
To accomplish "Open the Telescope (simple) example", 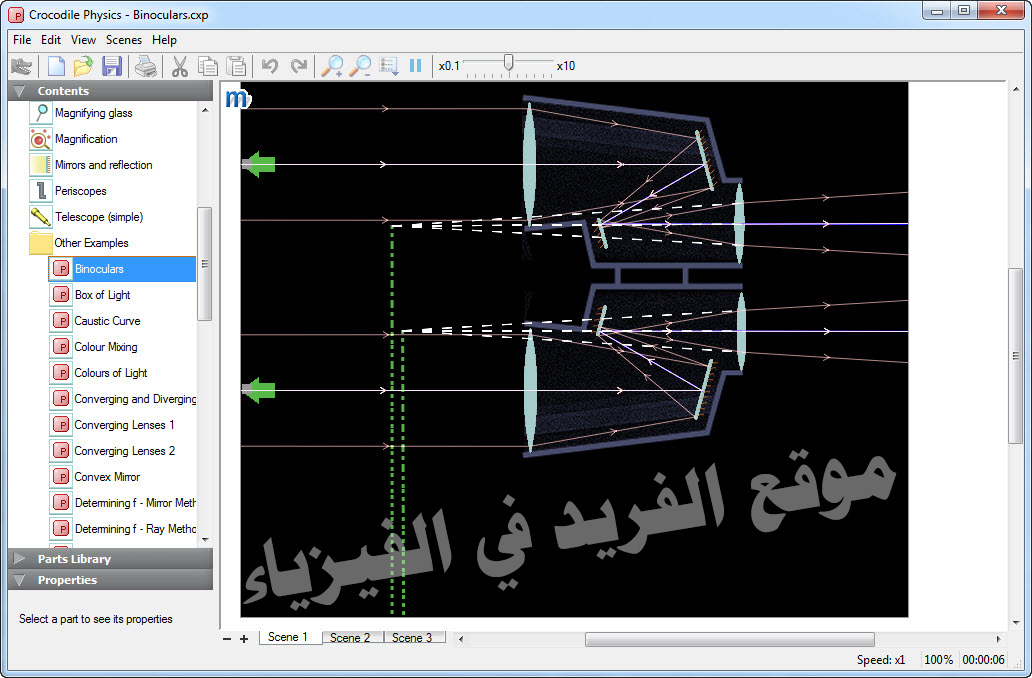I will pyautogui.click(x=99, y=217).
